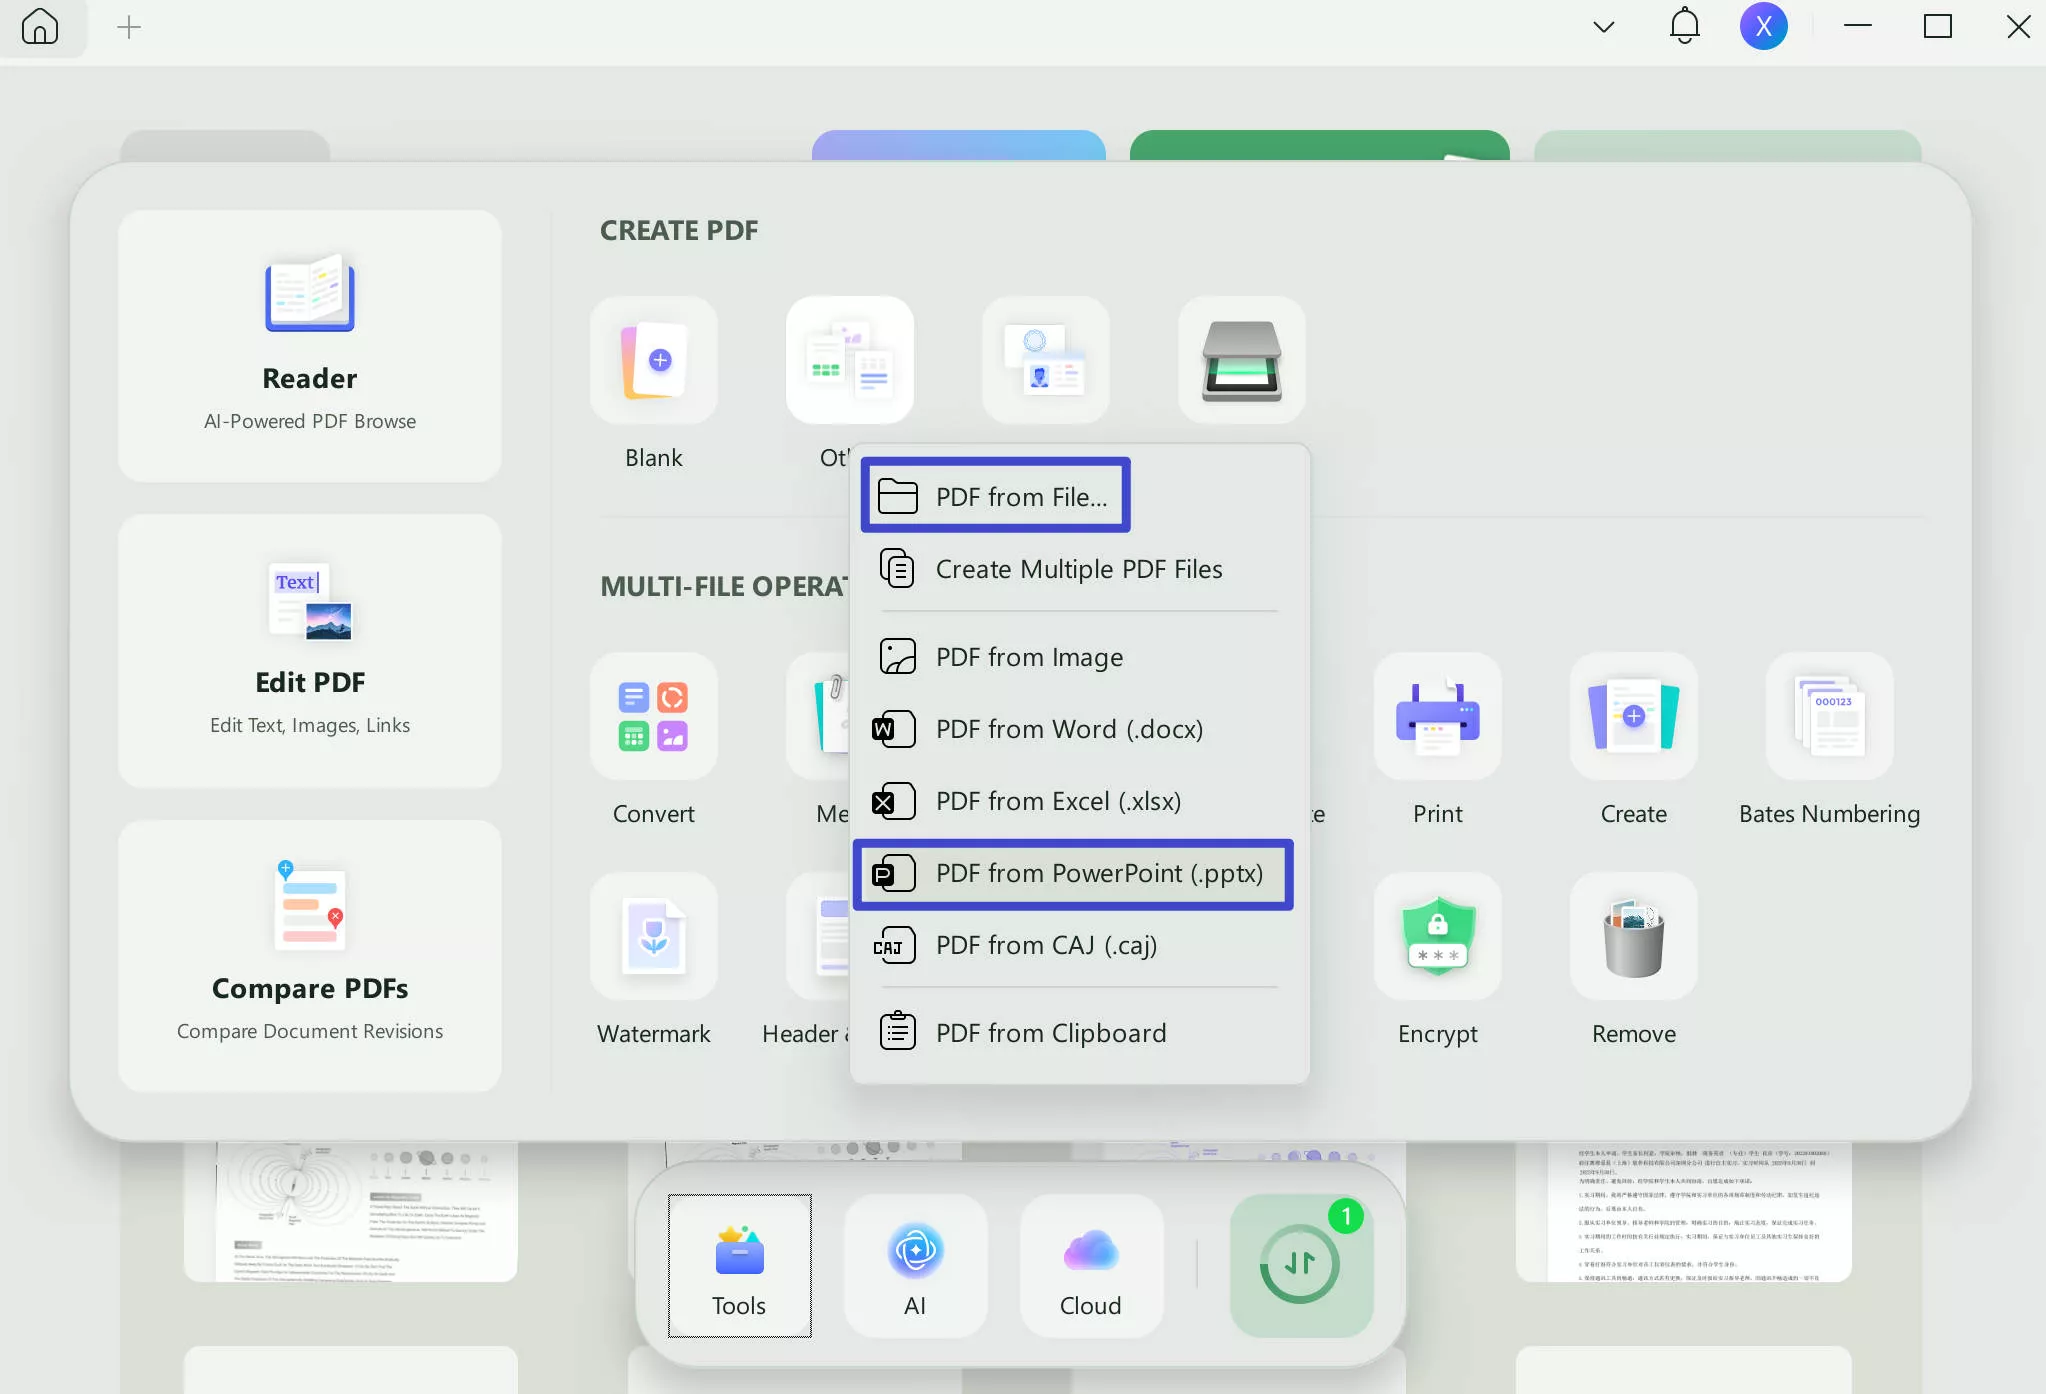
Task: Open the Remove tool
Action: (1632, 937)
